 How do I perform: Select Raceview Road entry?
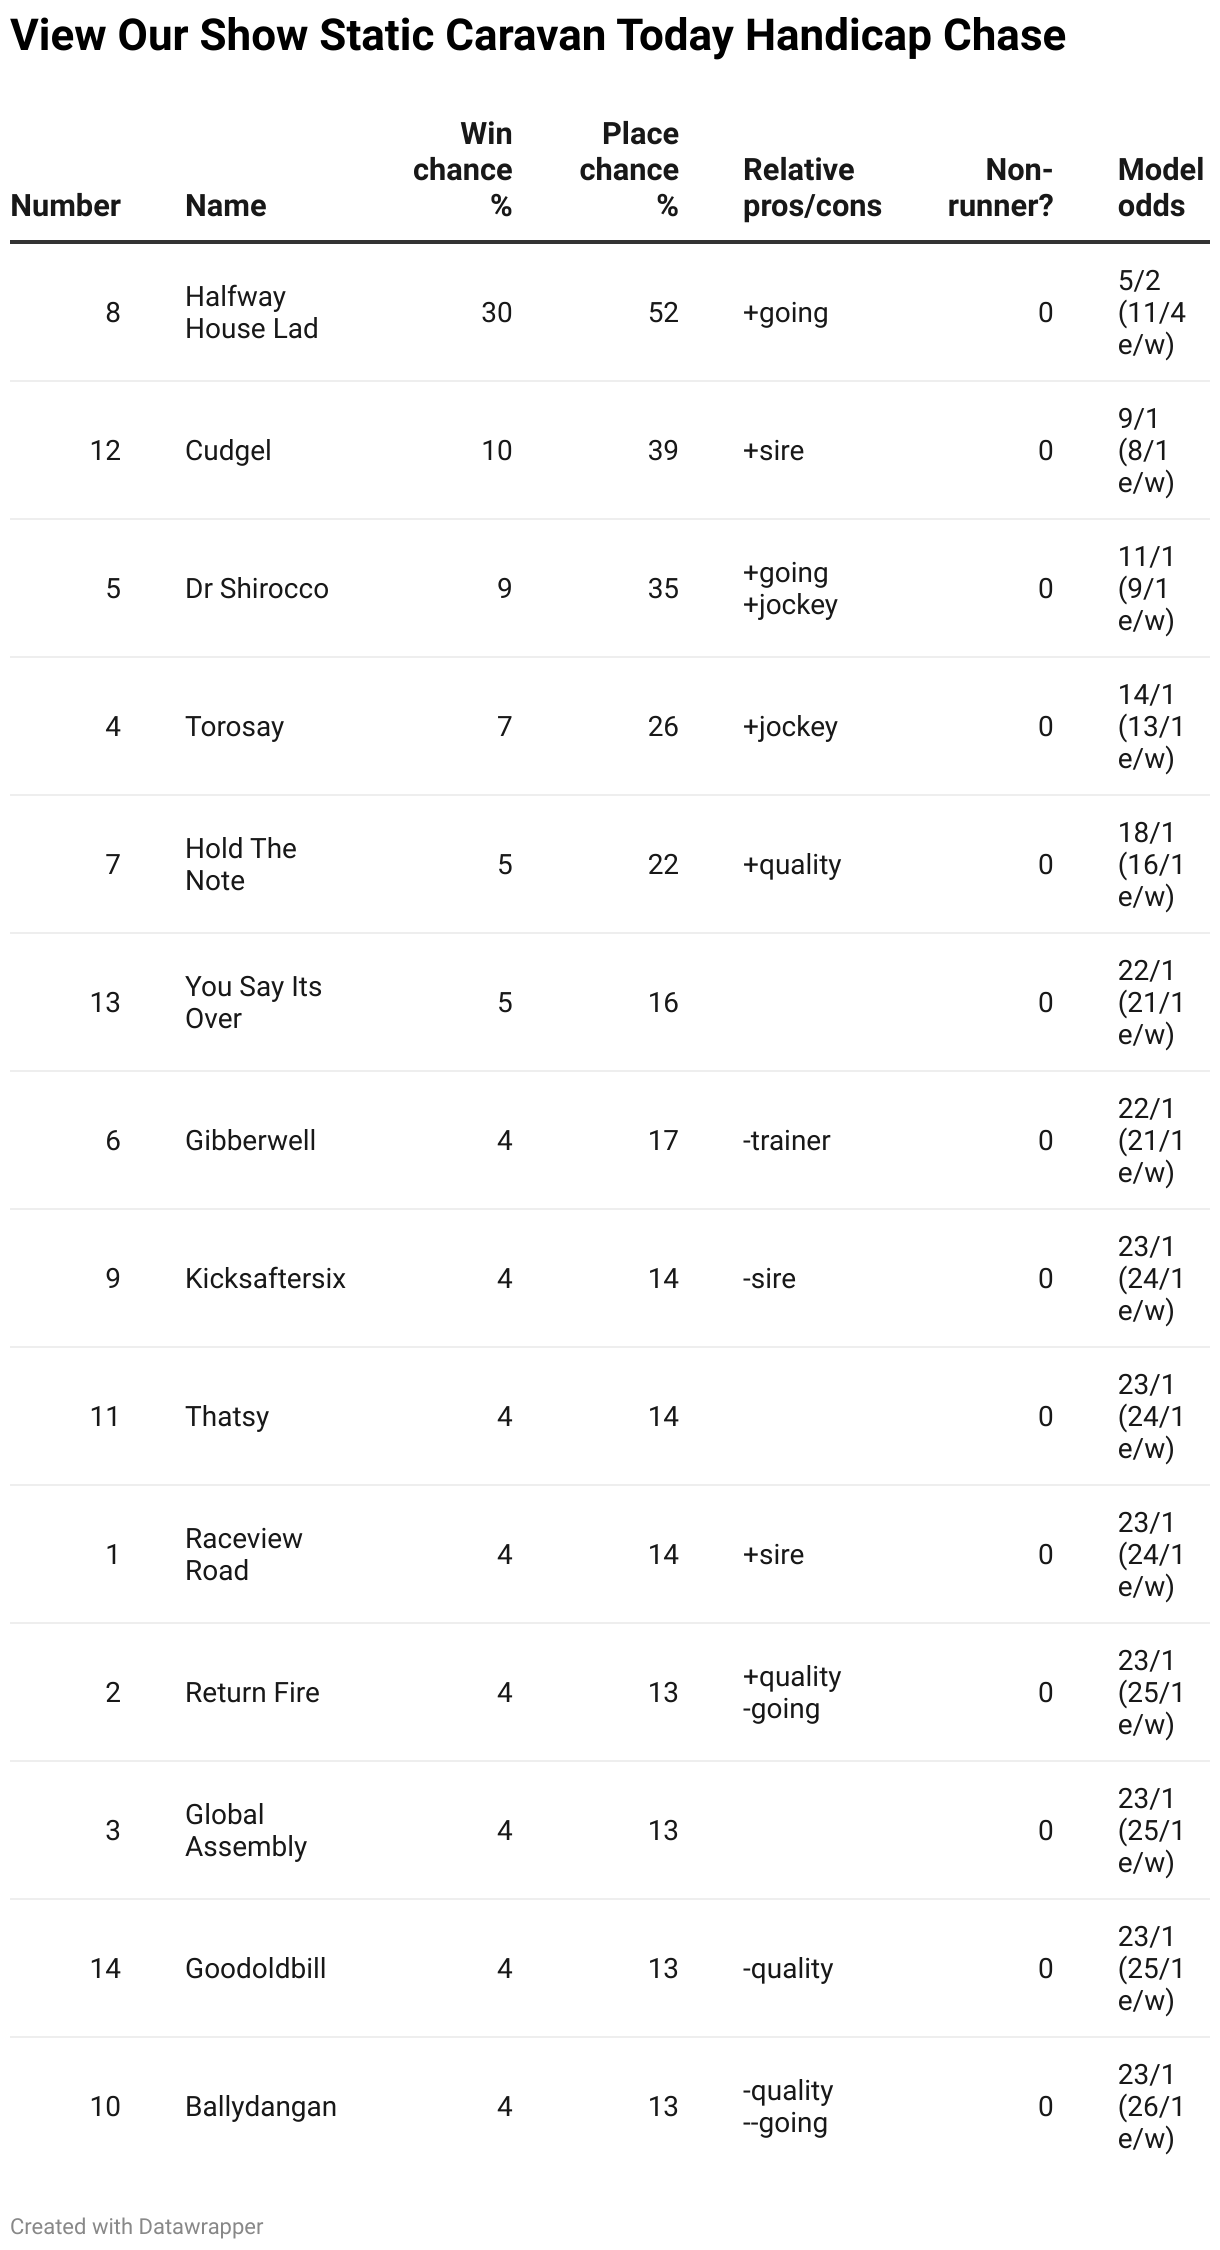[243, 1554]
